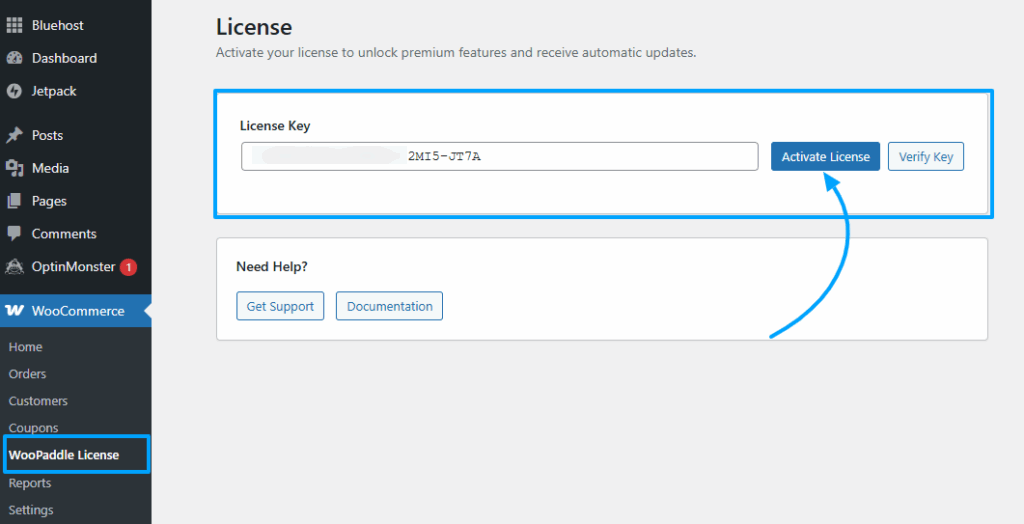Open the OptinMonster menu
Screen dimensions: 1024x524
coord(76,267)
